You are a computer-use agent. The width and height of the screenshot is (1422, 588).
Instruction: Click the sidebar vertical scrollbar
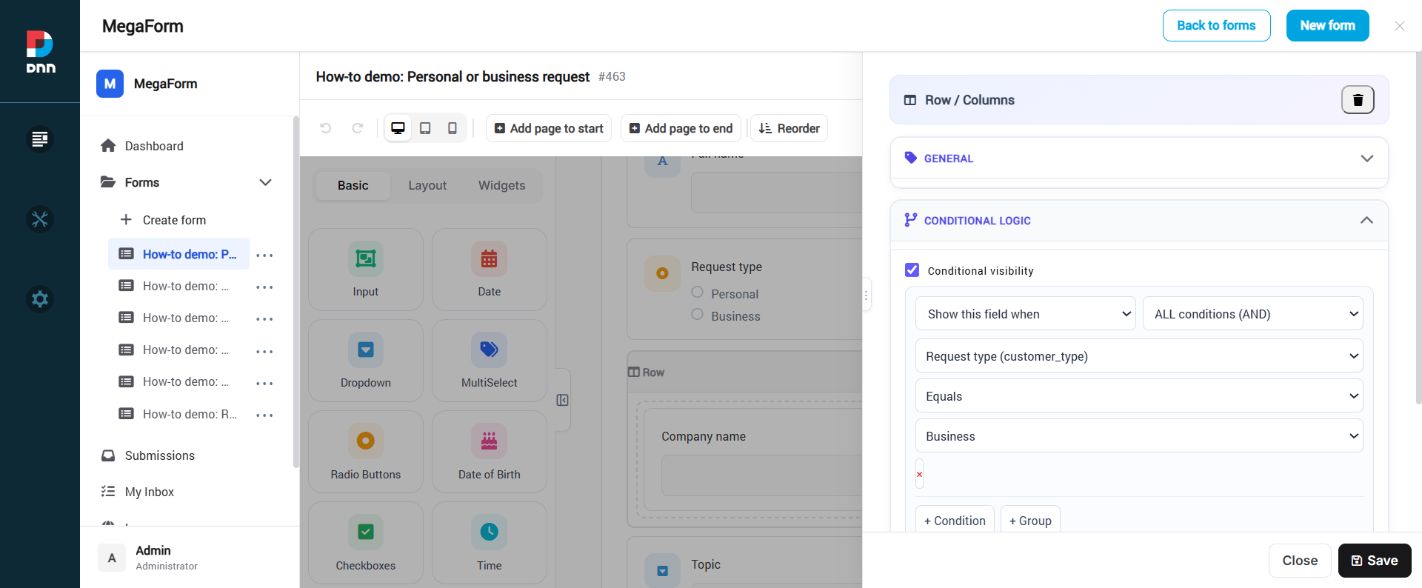(294, 291)
